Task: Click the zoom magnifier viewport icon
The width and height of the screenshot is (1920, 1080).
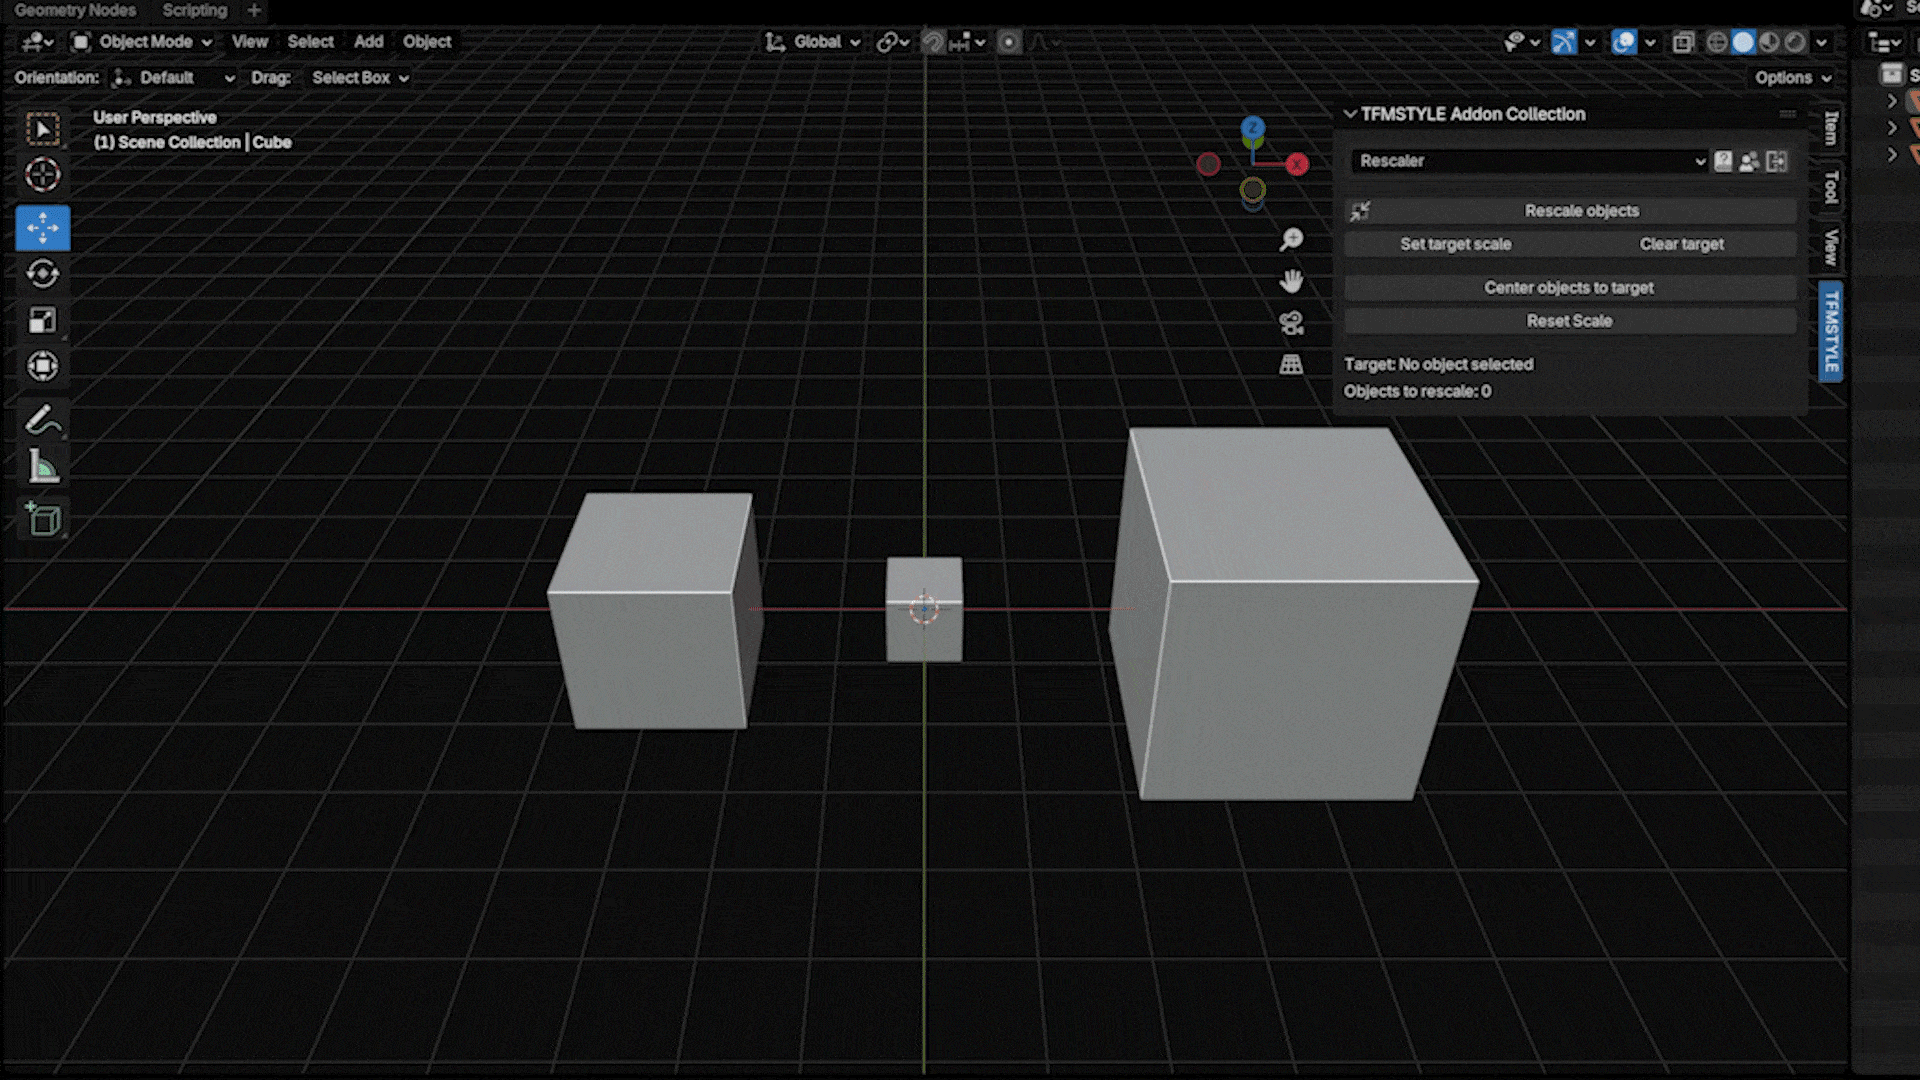Action: point(1291,239)
